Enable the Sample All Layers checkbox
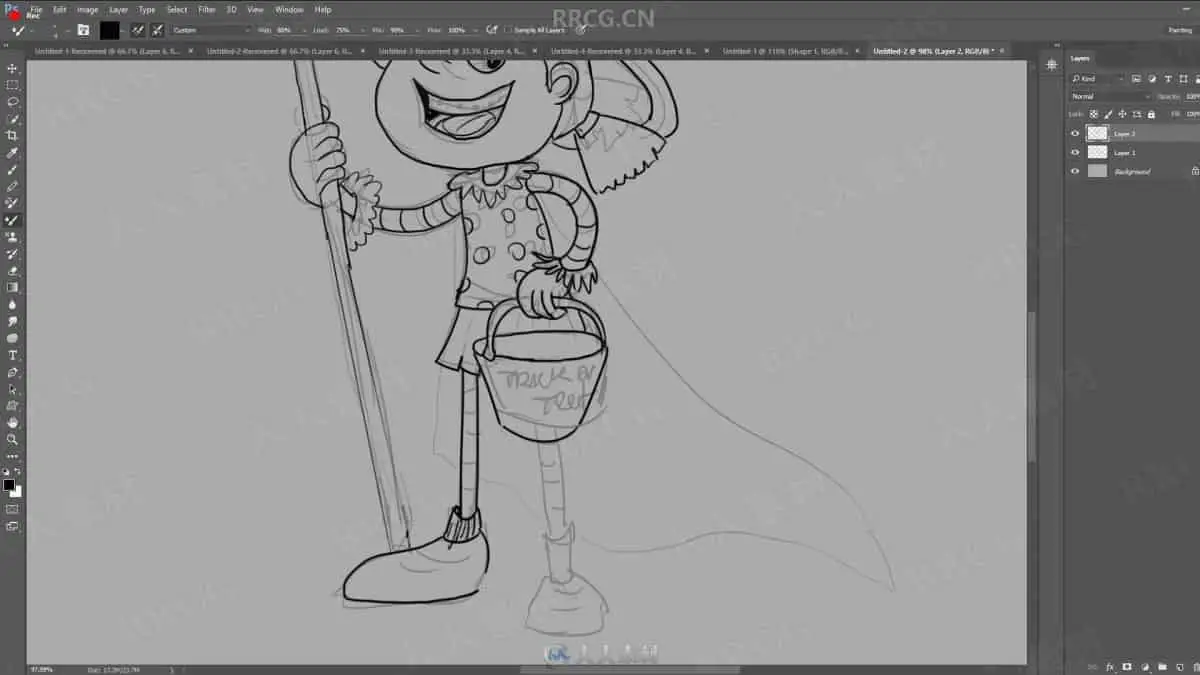1200x675 pixels. pyautogui.click(x=507, y=30)
